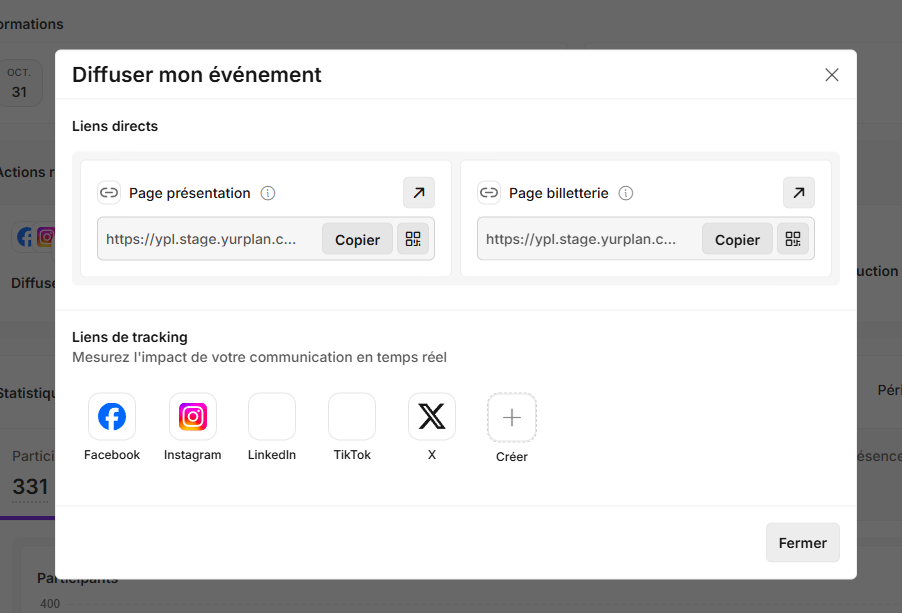The width and height of the screenshot is (902, 613).
Task: Click the Diffuser mon événement title
Action: pos(197,75)
